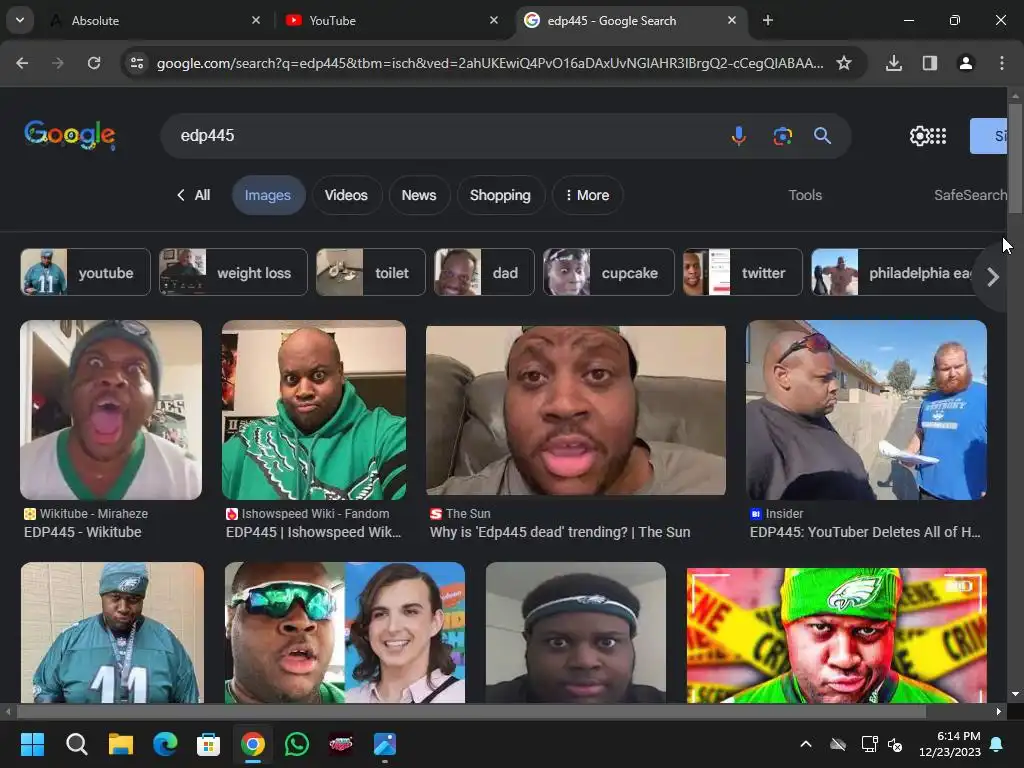Open Chrome three-dot menu

pyautogui.click(x=1002, y=63)
